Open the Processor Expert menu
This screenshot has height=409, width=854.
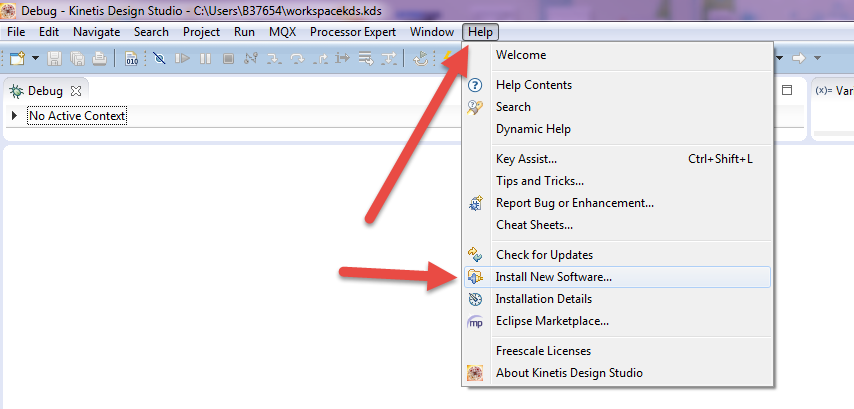tap(353, 32)
